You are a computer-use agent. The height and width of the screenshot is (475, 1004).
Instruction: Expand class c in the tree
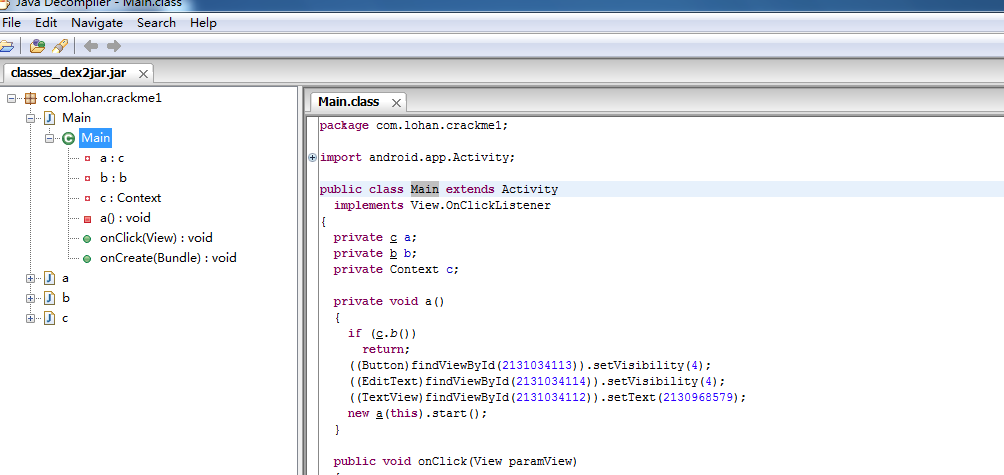tap(31, 318)
